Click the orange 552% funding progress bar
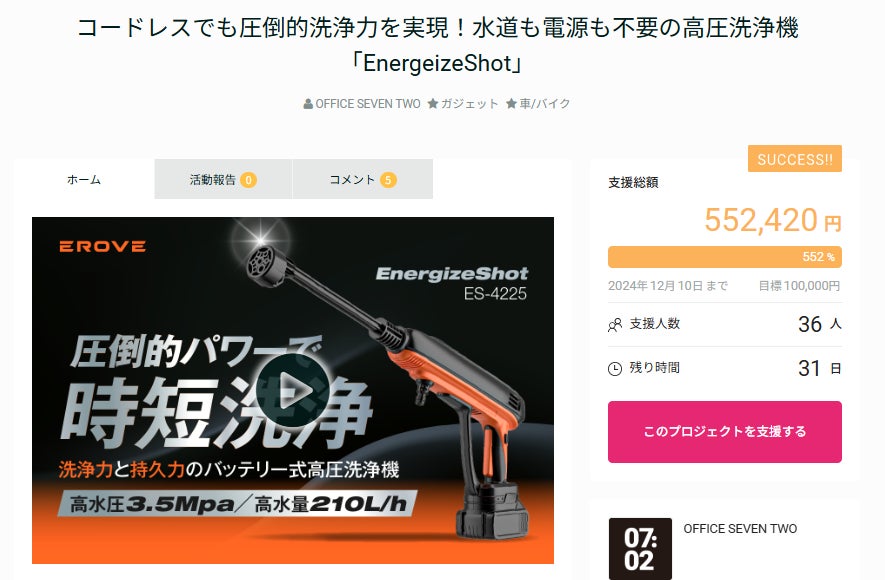The width and height of the screenshot is (885, 580). tap(725, 257)
